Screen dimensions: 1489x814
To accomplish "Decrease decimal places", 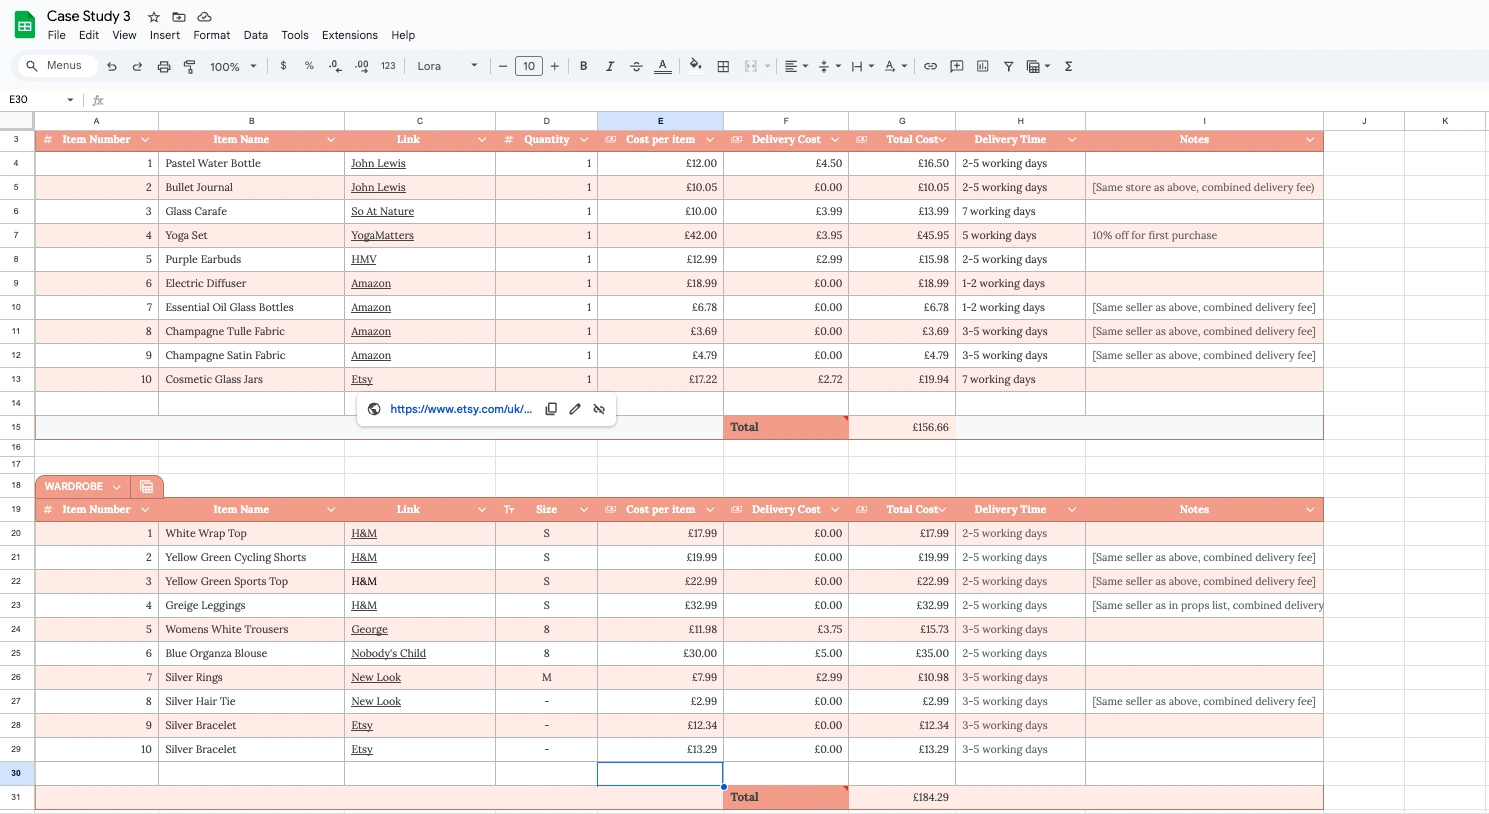I will coord(335,66).
